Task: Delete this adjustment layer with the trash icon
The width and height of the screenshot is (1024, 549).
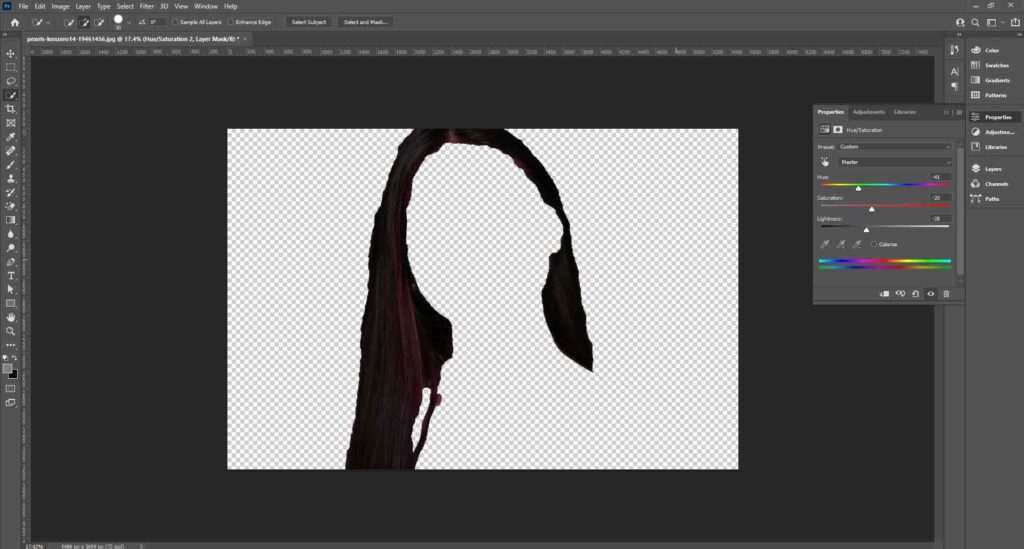Action: pyautogui.click(x=946, y=294)
